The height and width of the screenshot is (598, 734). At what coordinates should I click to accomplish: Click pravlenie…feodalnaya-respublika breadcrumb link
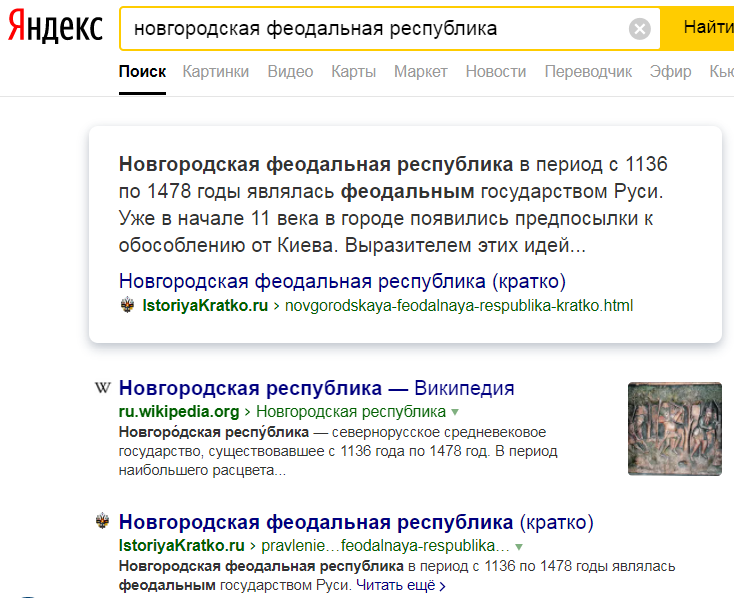[x=385, y=546]
